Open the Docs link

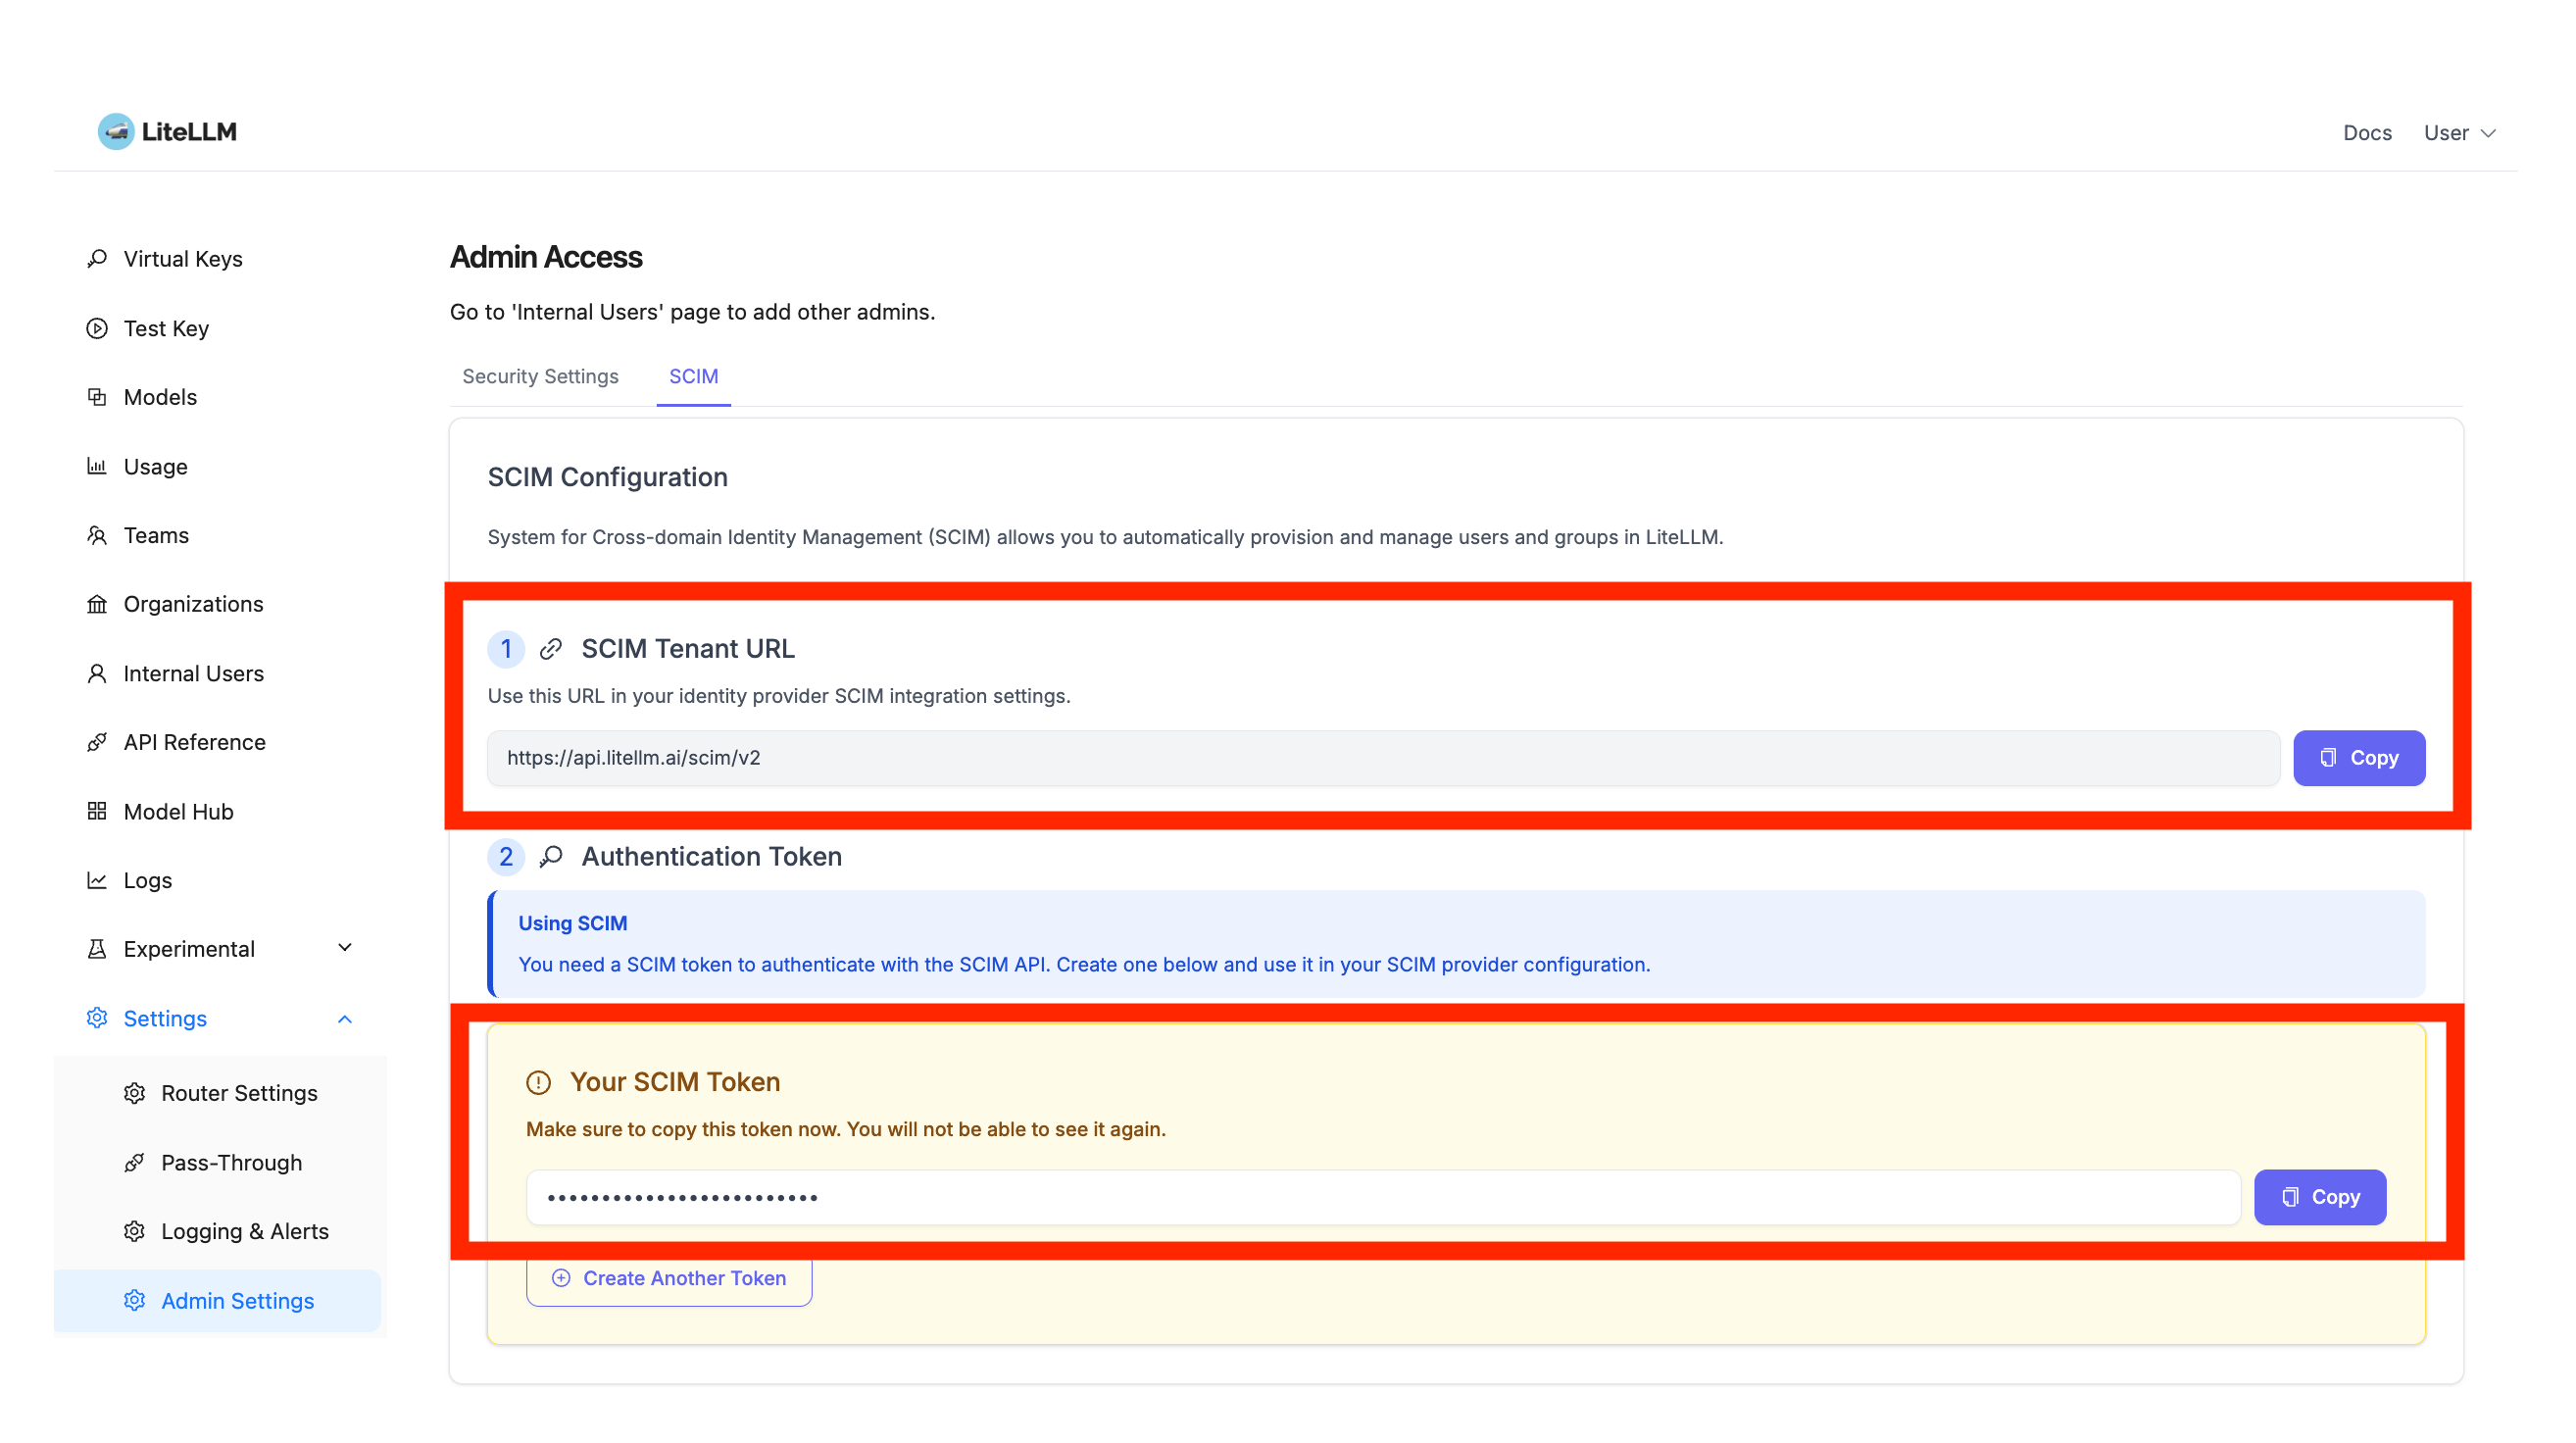(2366, 133)
